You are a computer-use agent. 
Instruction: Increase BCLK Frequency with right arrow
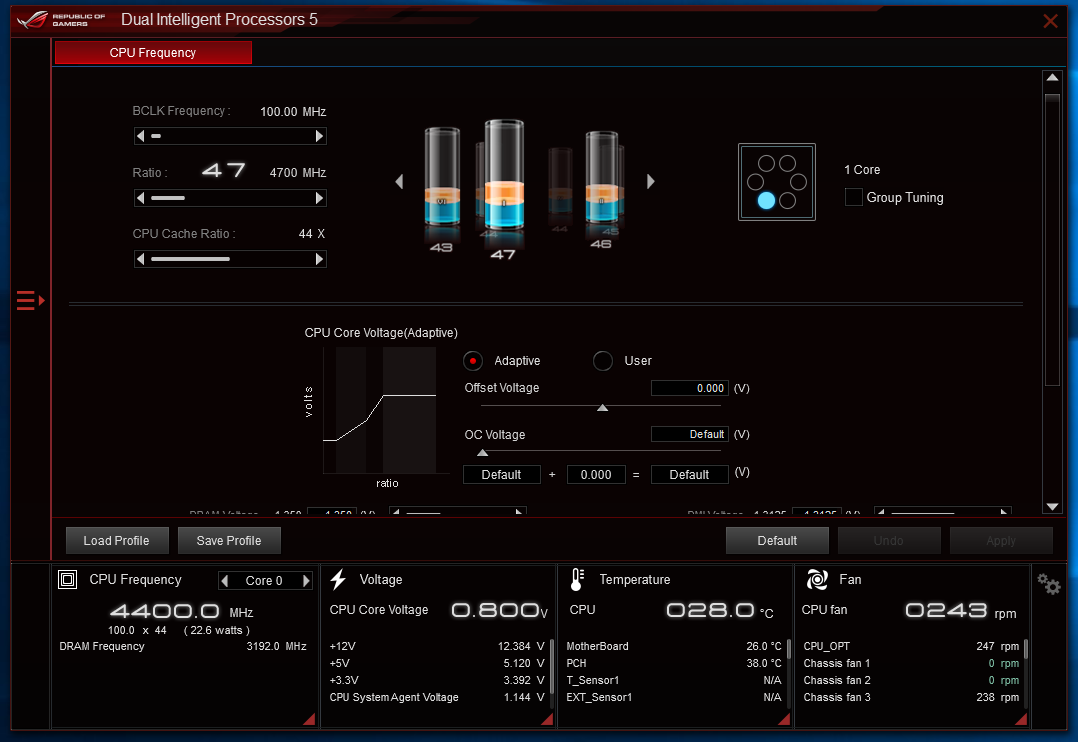tap(319, 136)
